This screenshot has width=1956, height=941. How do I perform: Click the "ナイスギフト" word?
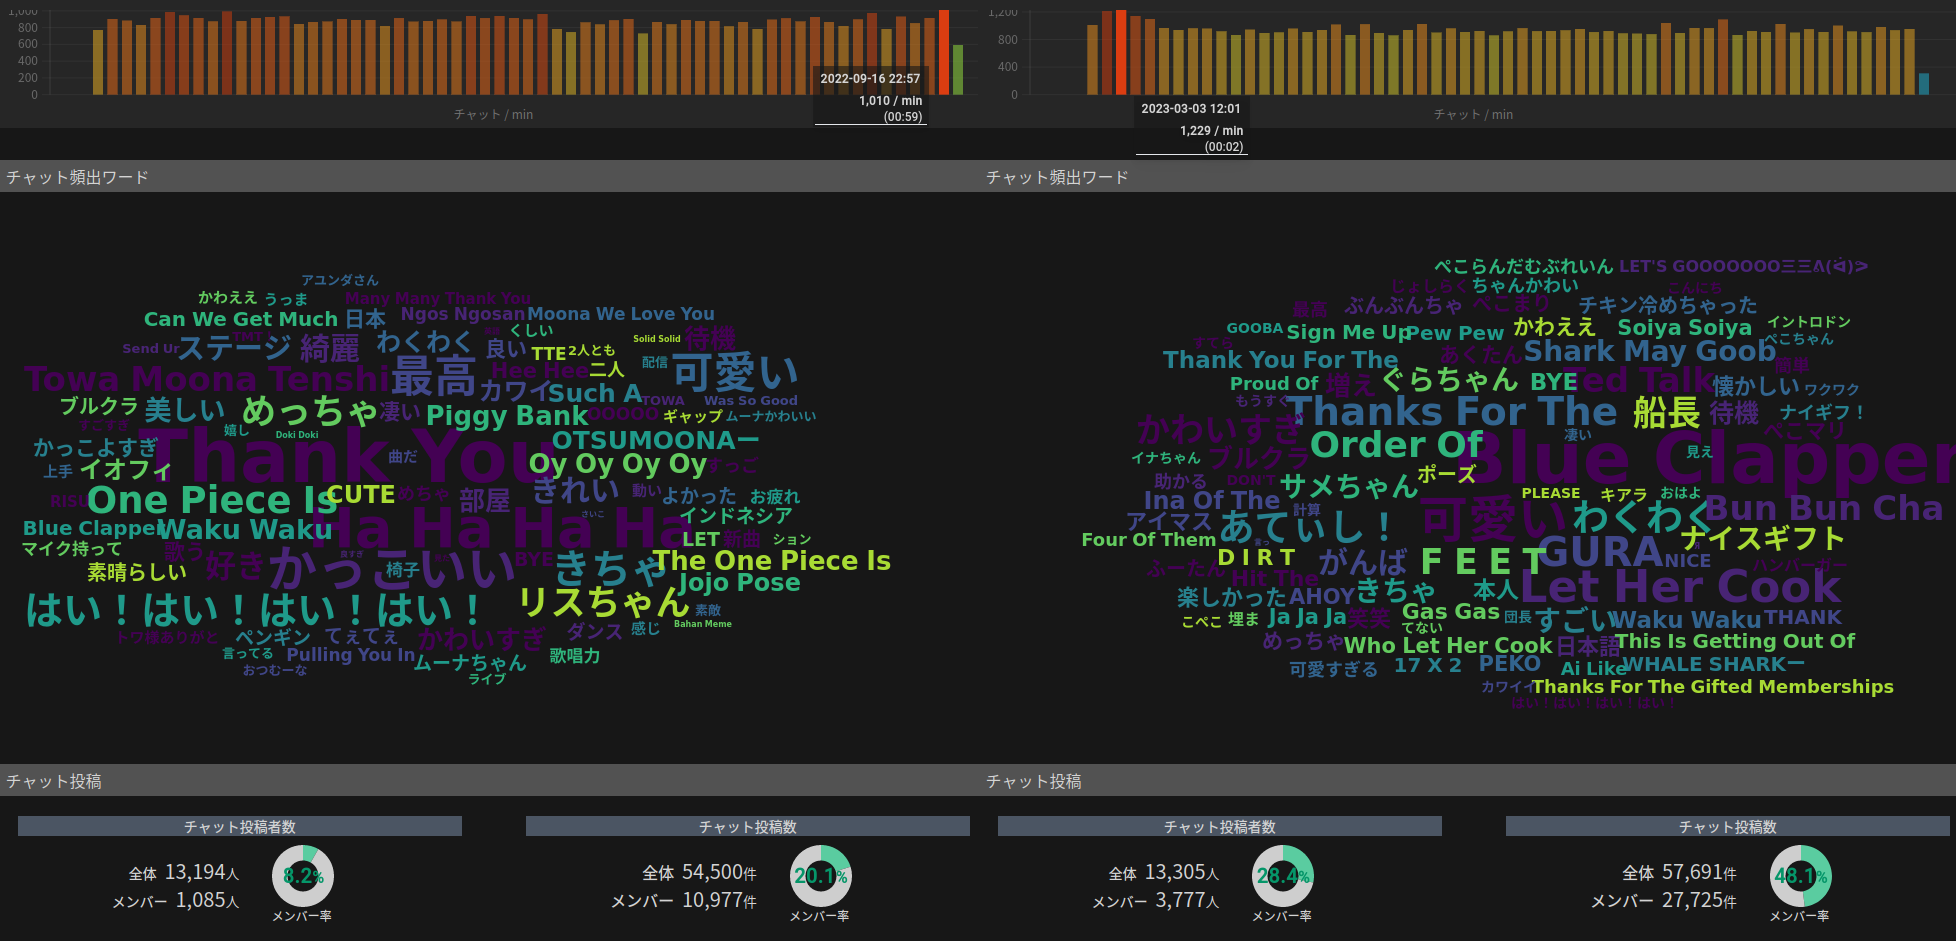(1762, 539)
